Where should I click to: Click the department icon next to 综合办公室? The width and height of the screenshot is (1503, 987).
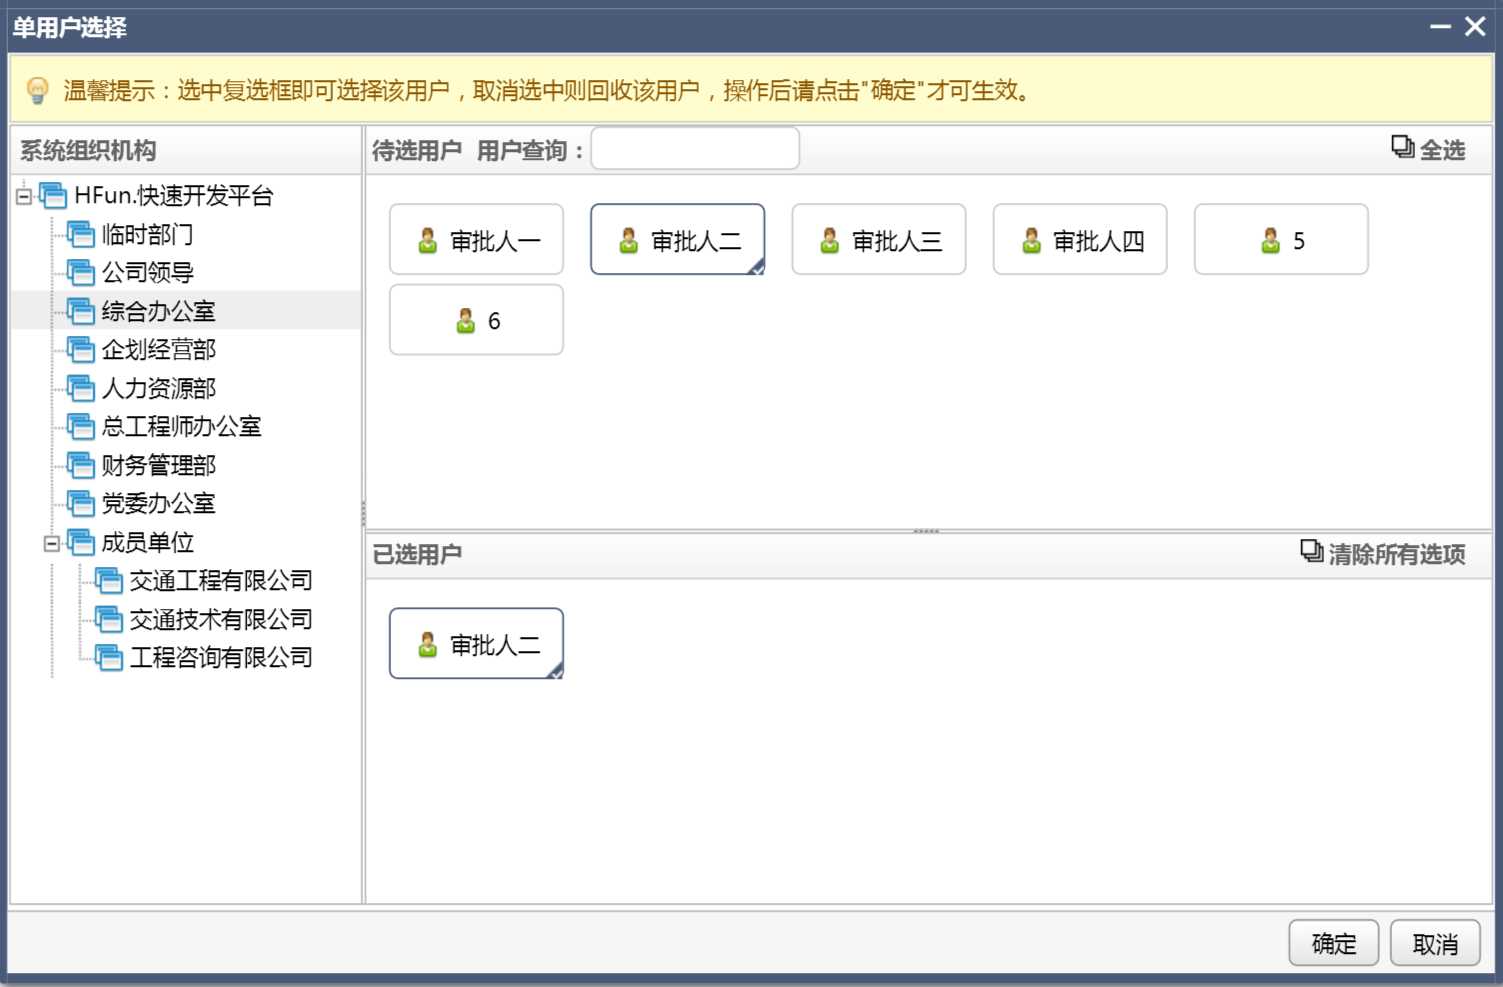80,311
